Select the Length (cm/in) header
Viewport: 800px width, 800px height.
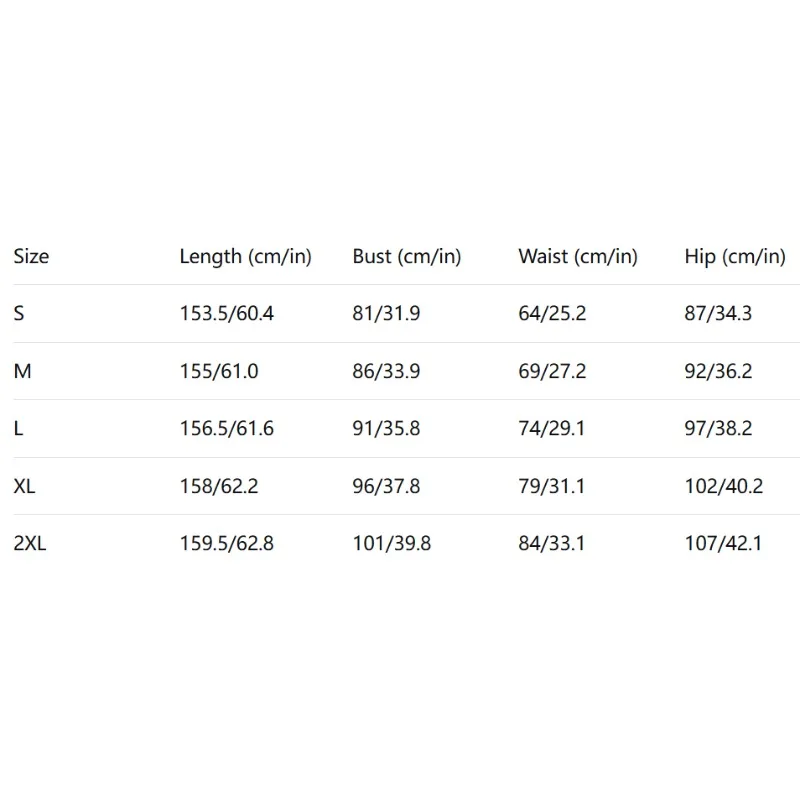point(245,257)
